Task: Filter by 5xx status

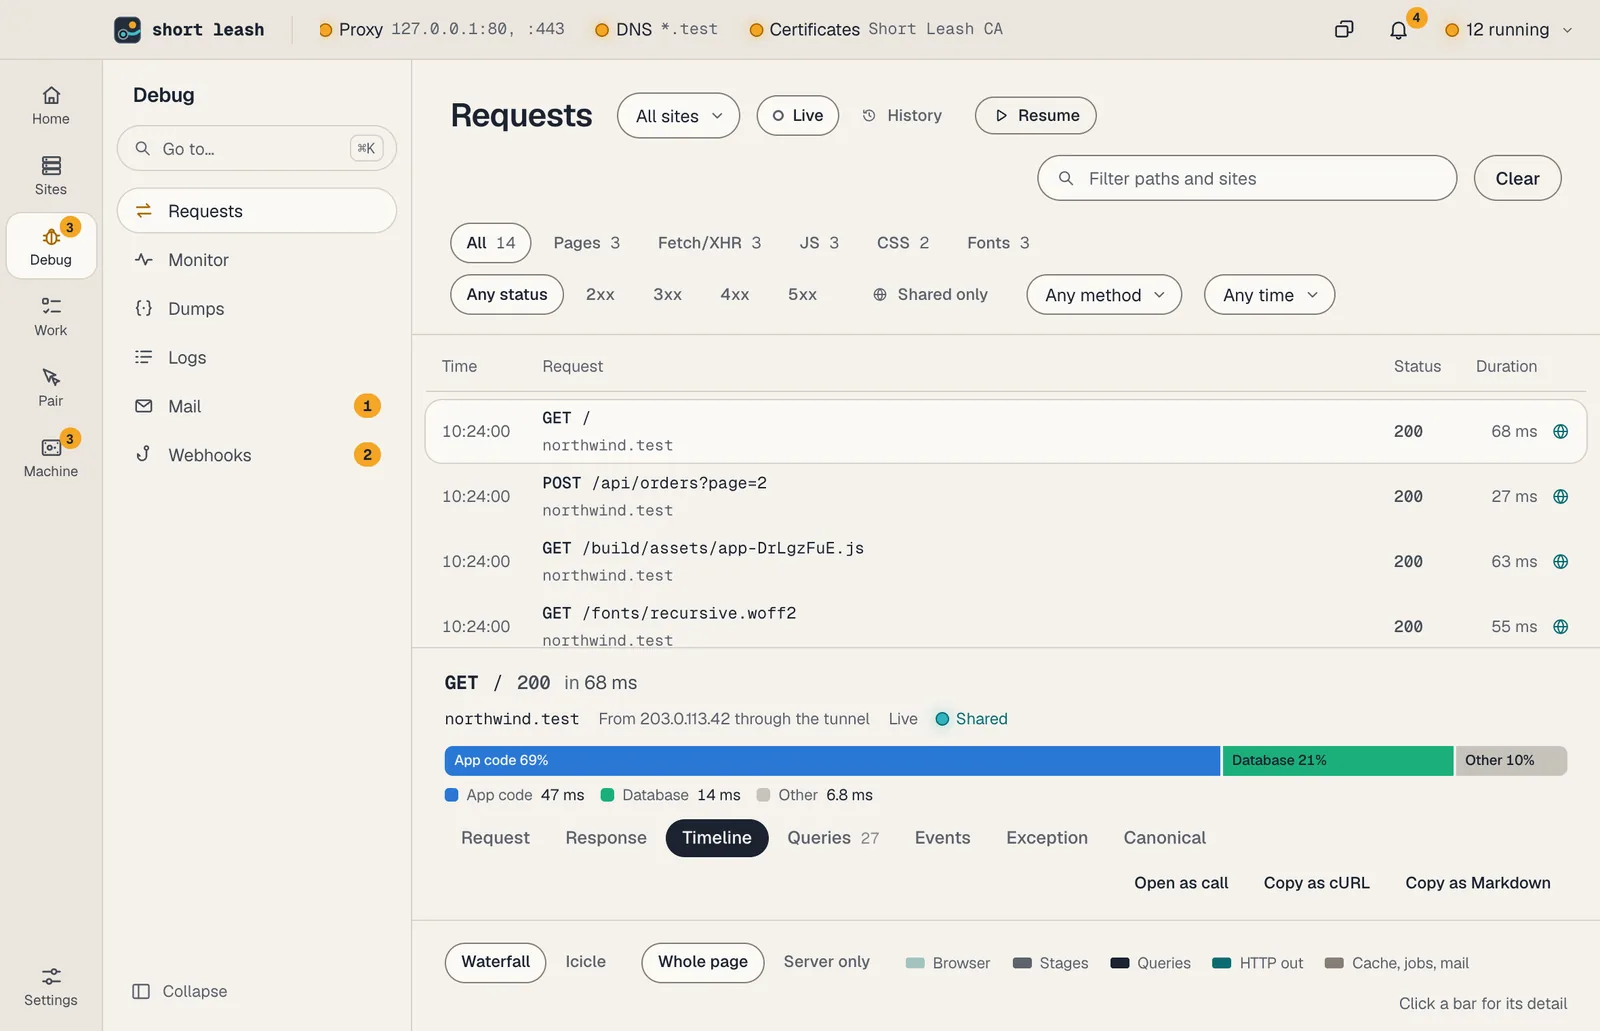Action: pyautogui.click(x=802, y=295)
